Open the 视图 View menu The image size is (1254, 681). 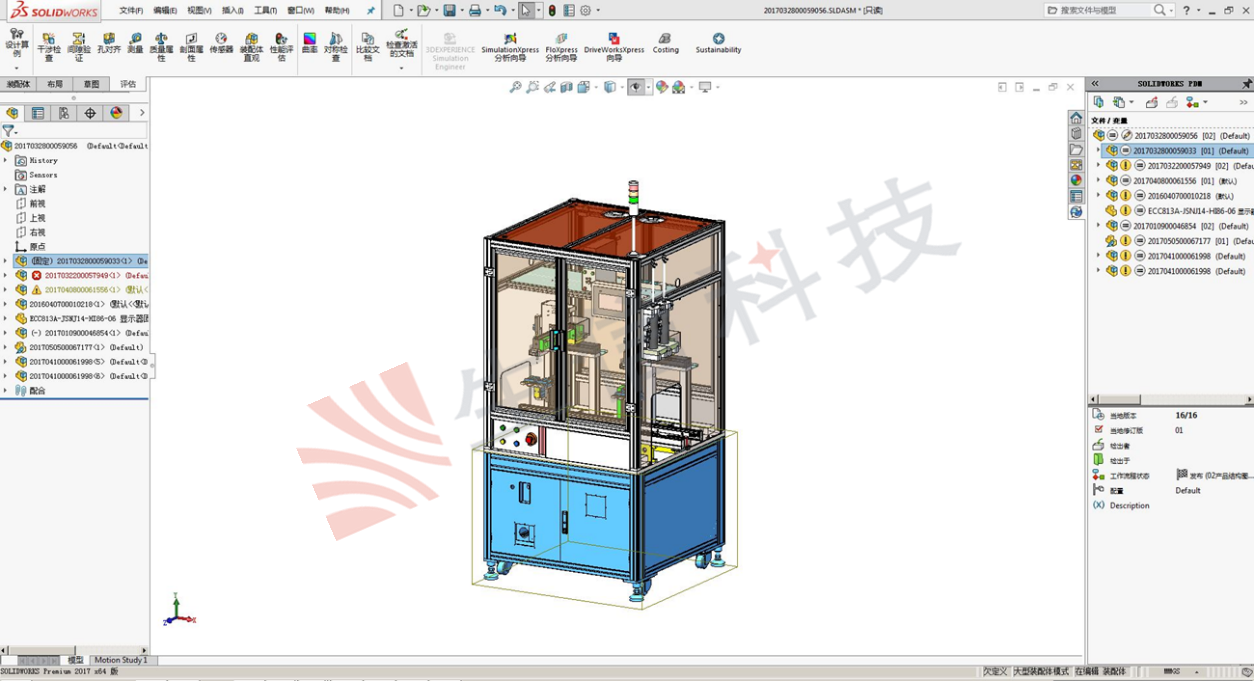(x=199, y=10)
